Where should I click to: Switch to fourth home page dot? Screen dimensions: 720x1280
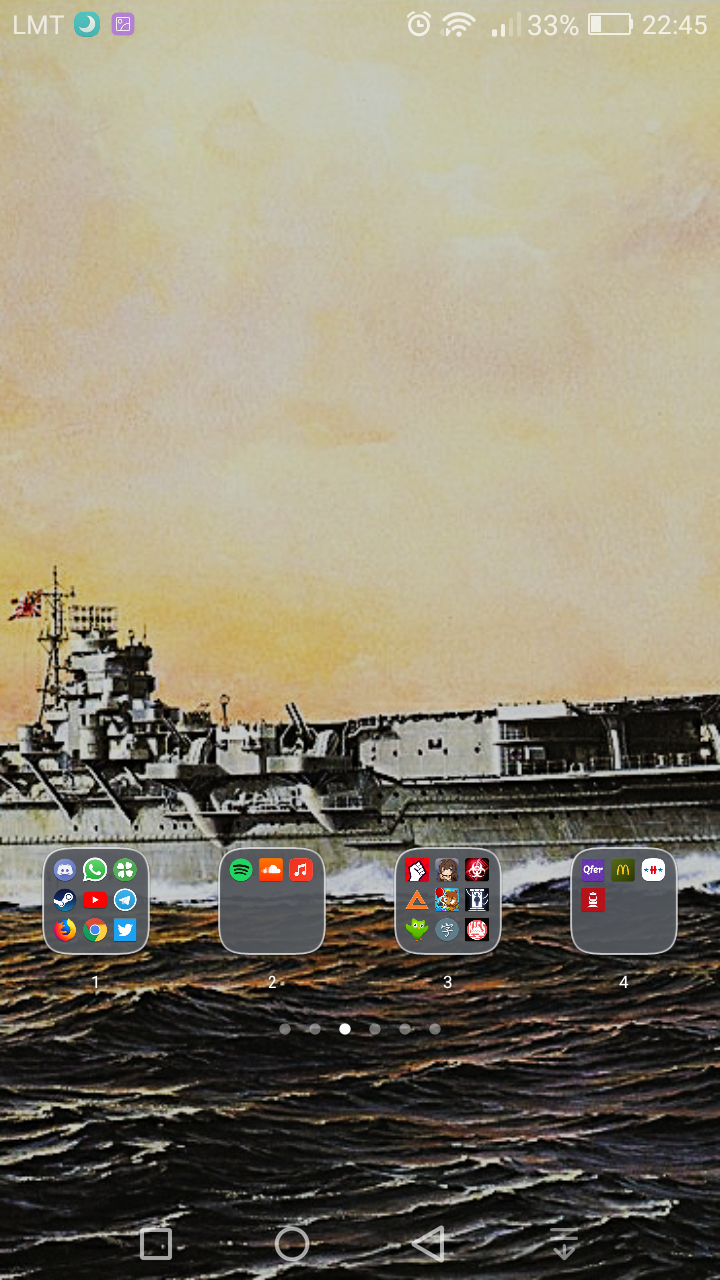tap(375, 1029)
